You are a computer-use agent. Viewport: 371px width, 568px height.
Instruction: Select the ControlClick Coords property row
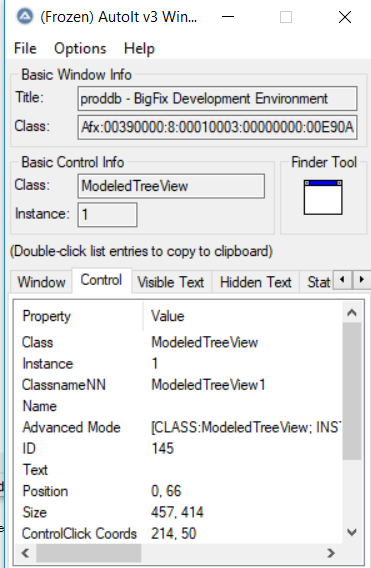pyautogui.click(x=178, y=534)
